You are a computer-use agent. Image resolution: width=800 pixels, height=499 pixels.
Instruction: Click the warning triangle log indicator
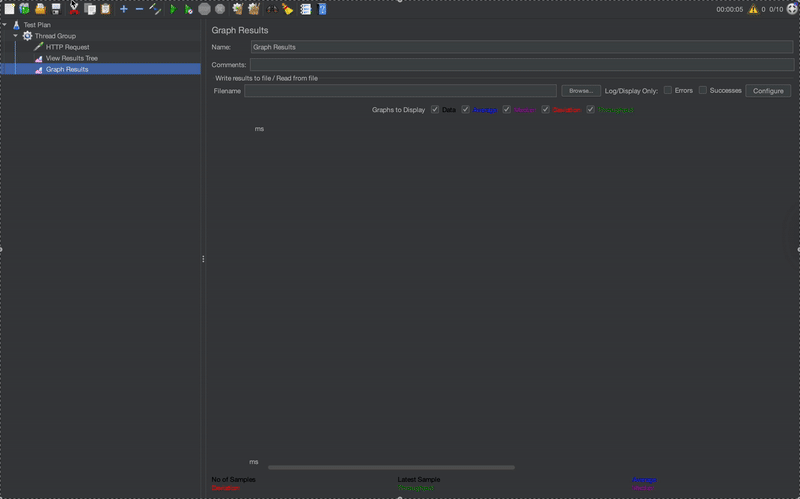[x=753, y=9]
